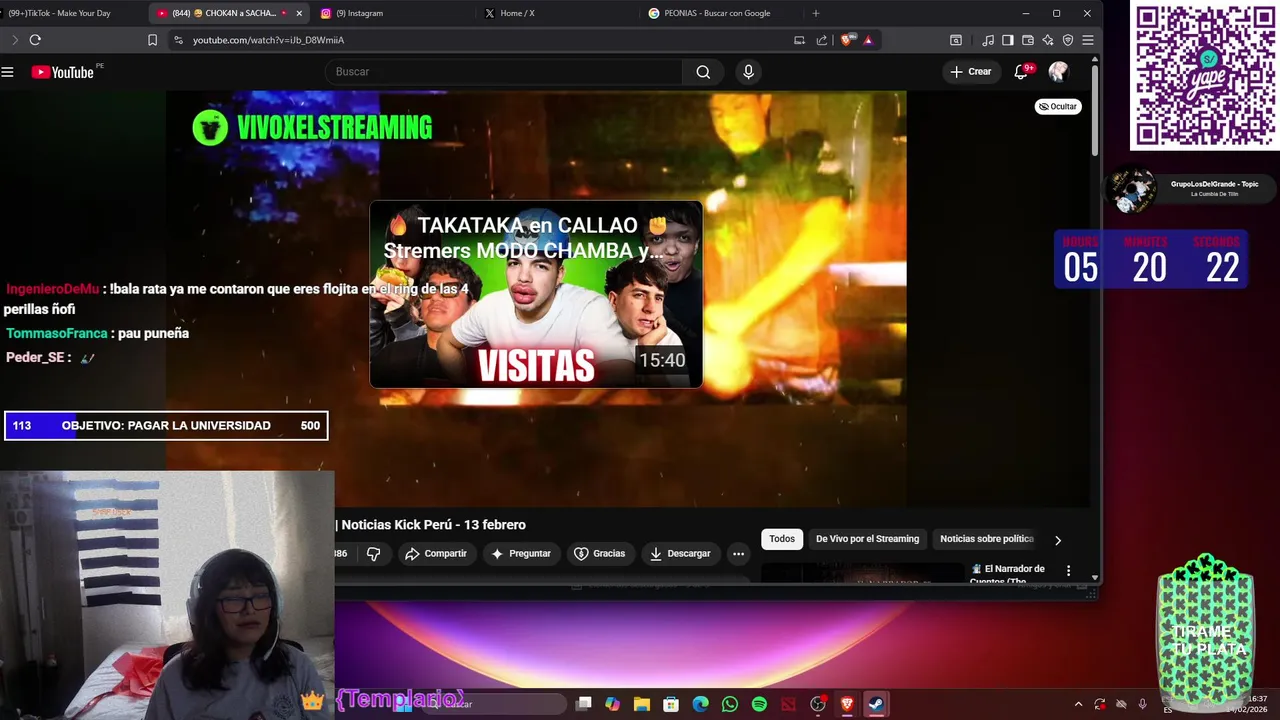This screenshot has width=1280, height=720.
Task: Launch Microsoft Edge from the taskbar
Action: (701, 704)
